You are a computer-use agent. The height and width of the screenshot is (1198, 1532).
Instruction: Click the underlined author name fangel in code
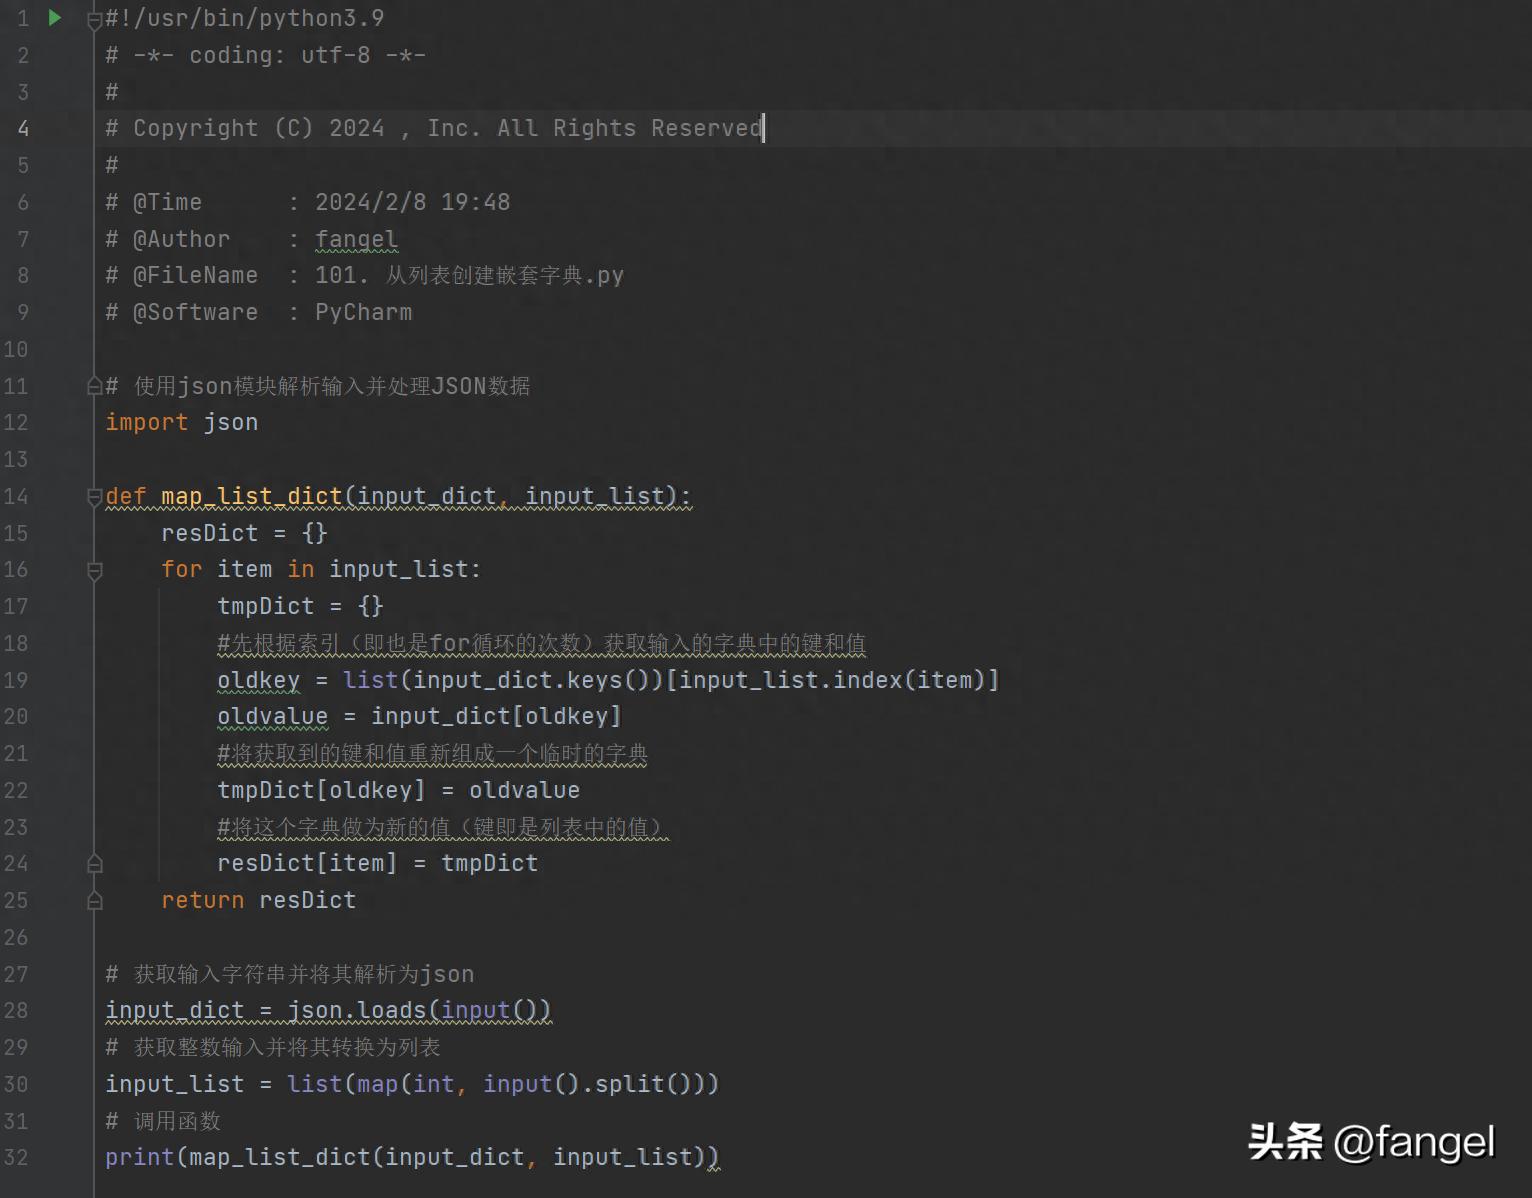pyautogui.click(x=357, y=239)
